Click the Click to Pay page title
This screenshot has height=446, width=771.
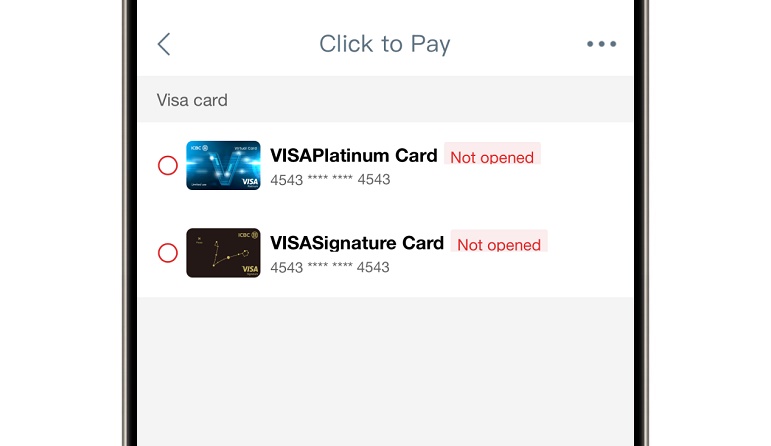385,44
